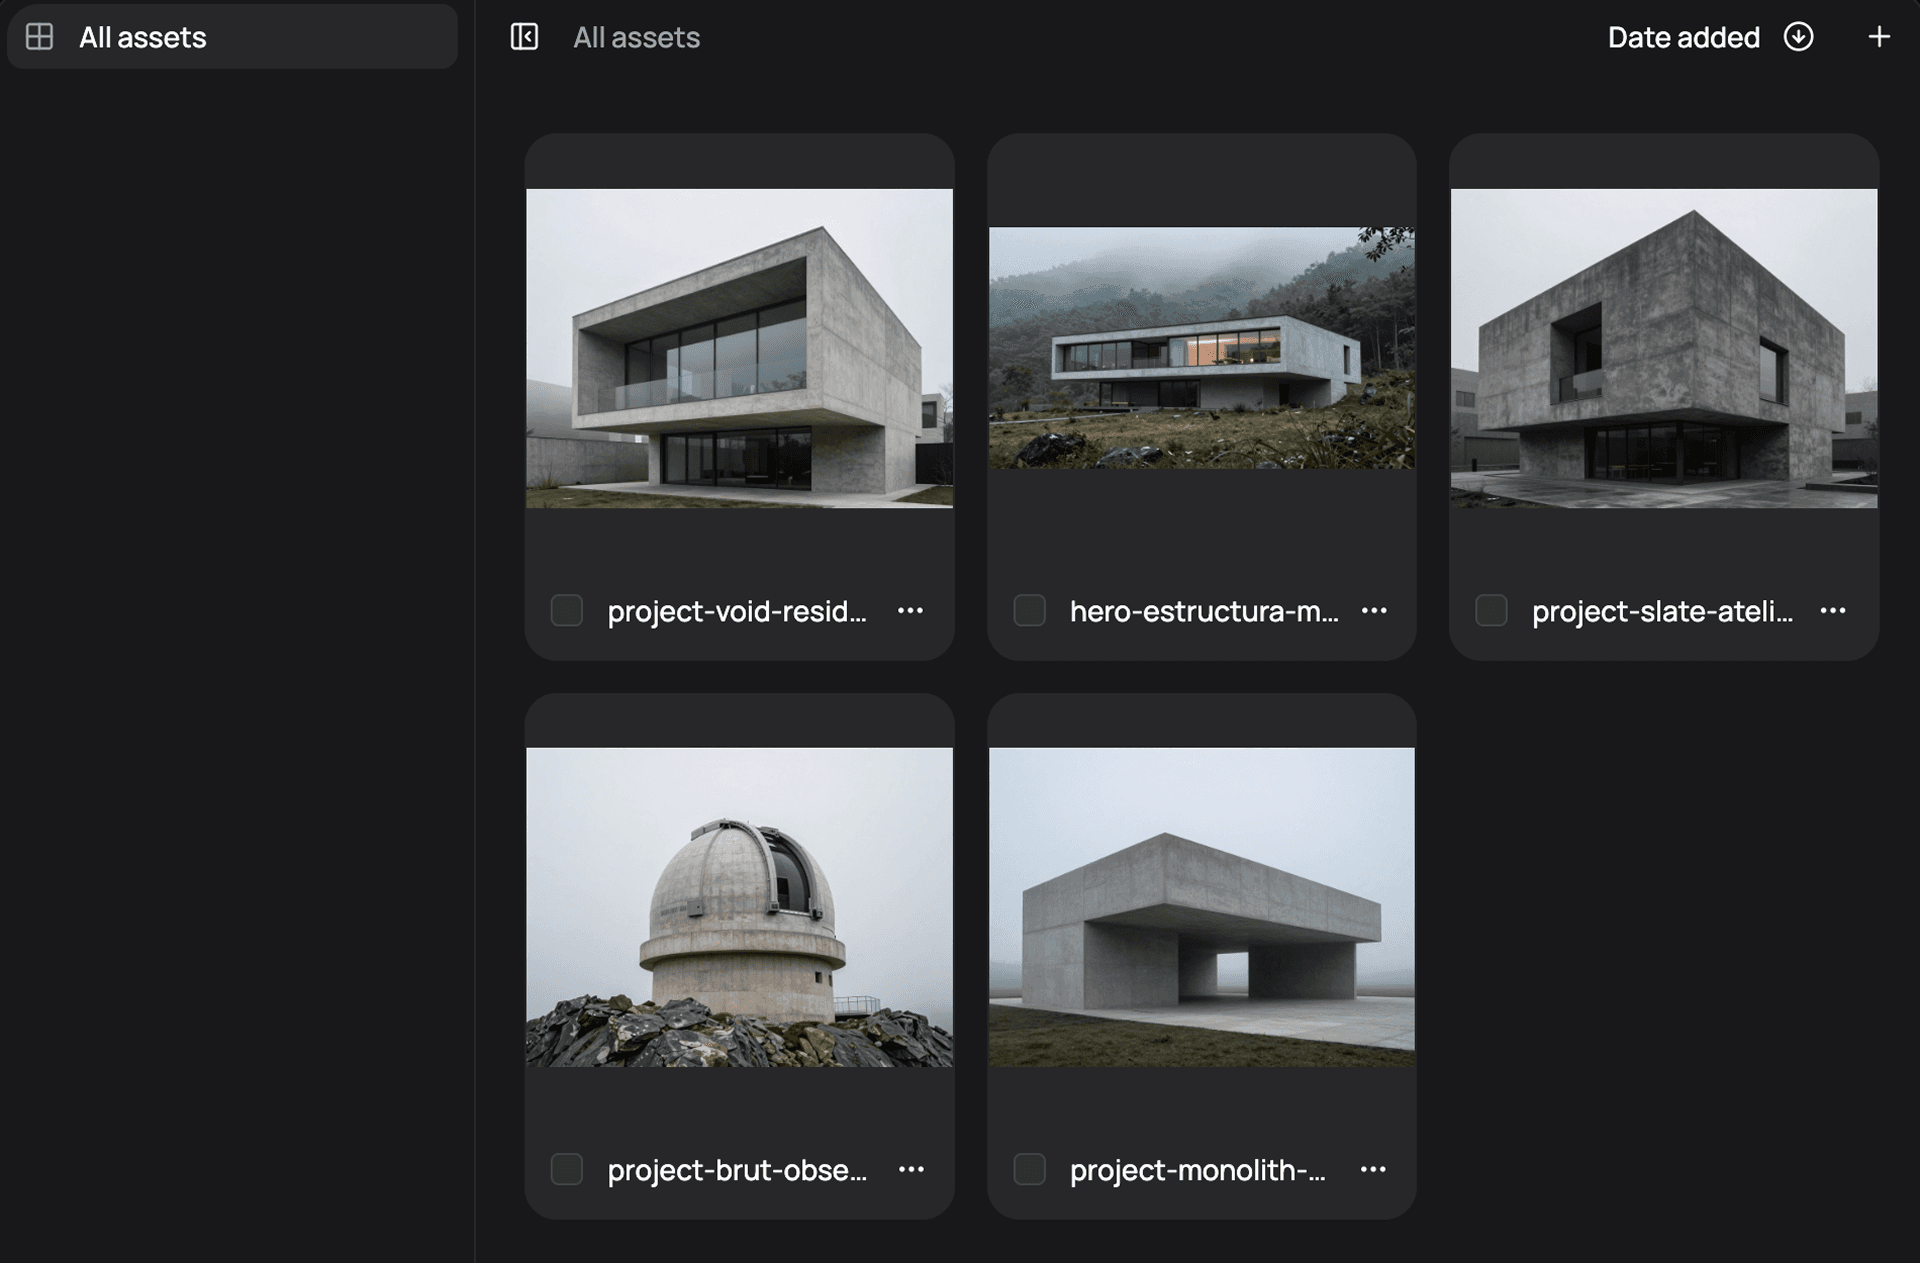Click the All assets breadcrumb title
Image resolution: width=1920 pixels, height=1263 pixels.
636,37
